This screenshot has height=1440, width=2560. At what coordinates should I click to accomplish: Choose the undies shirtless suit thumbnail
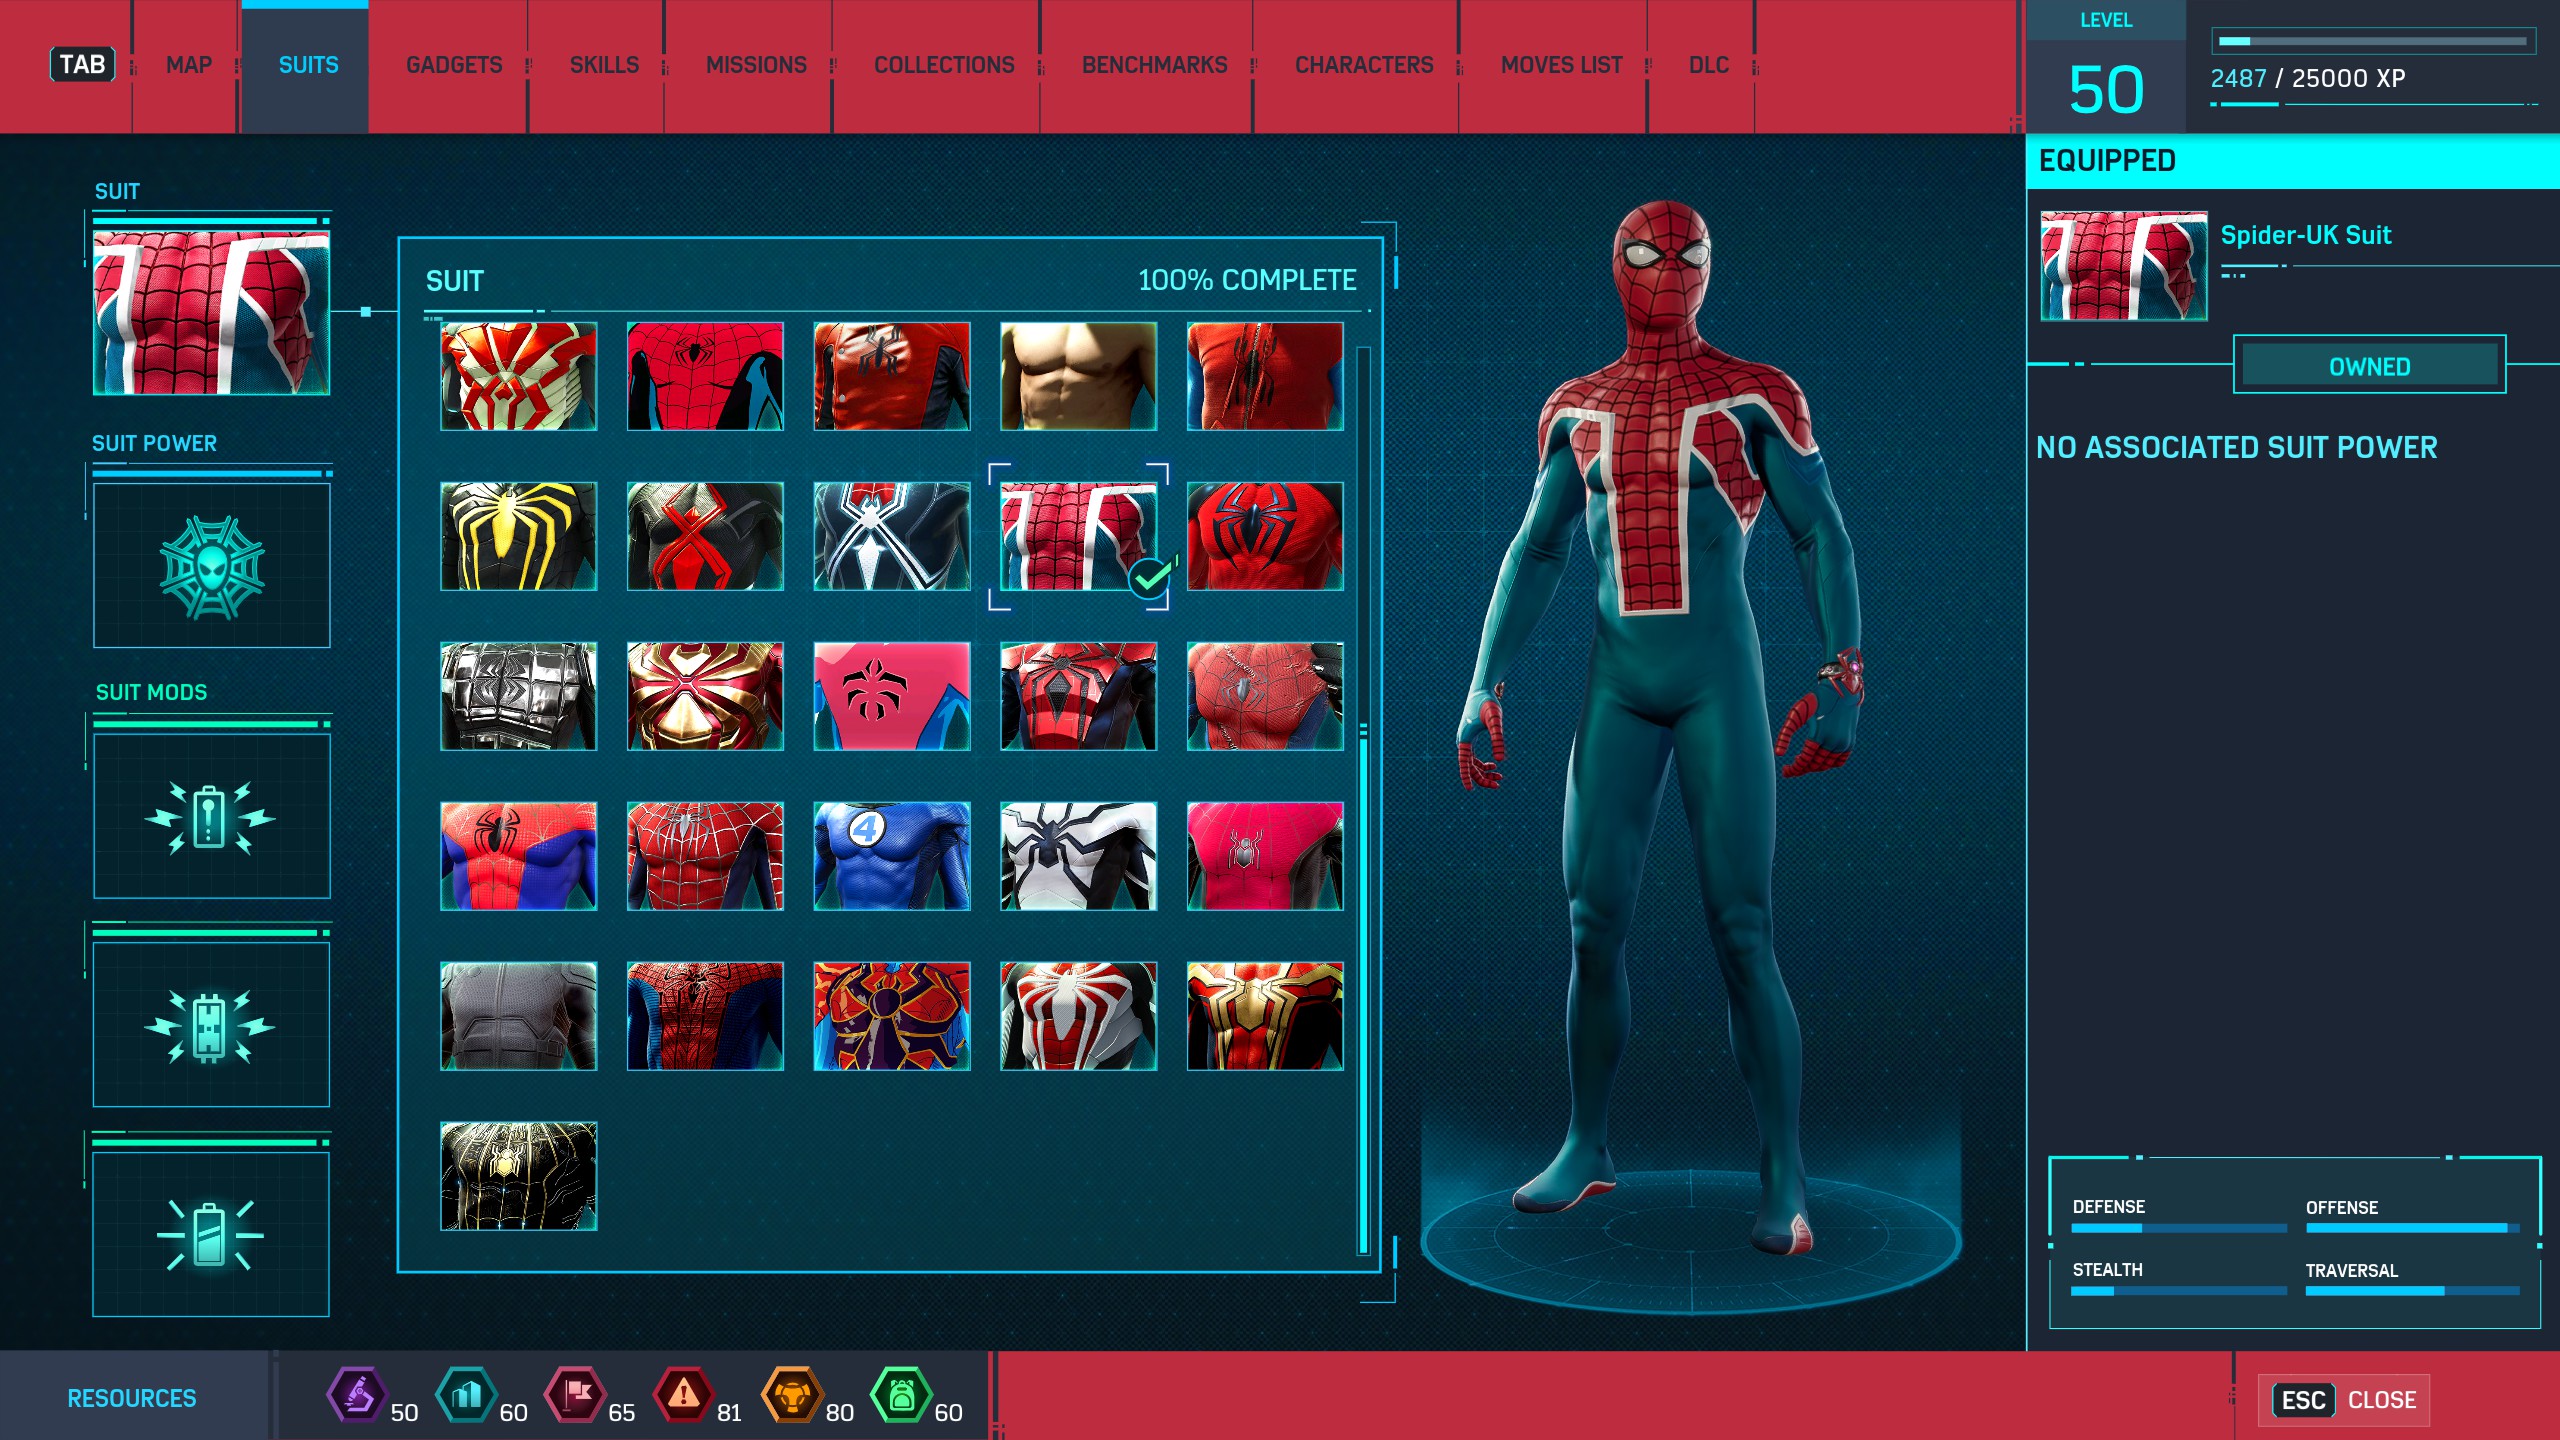1078,376
